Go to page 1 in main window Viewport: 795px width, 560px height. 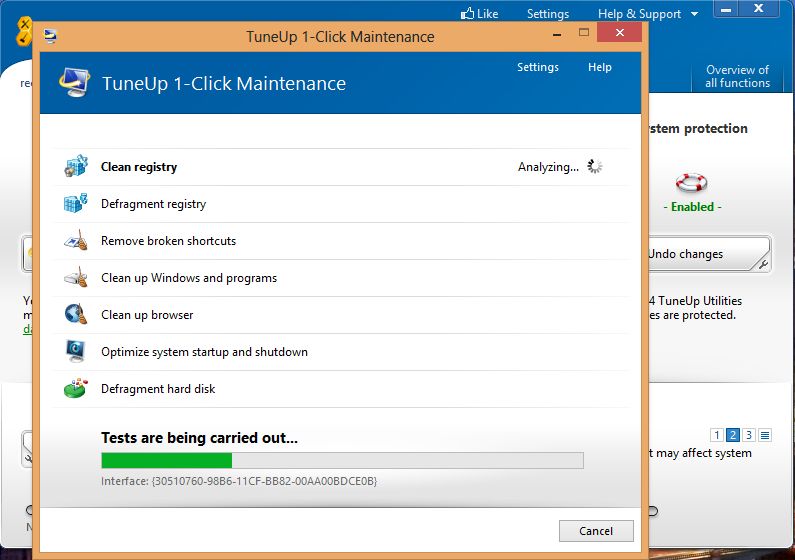tap(716, 435)
